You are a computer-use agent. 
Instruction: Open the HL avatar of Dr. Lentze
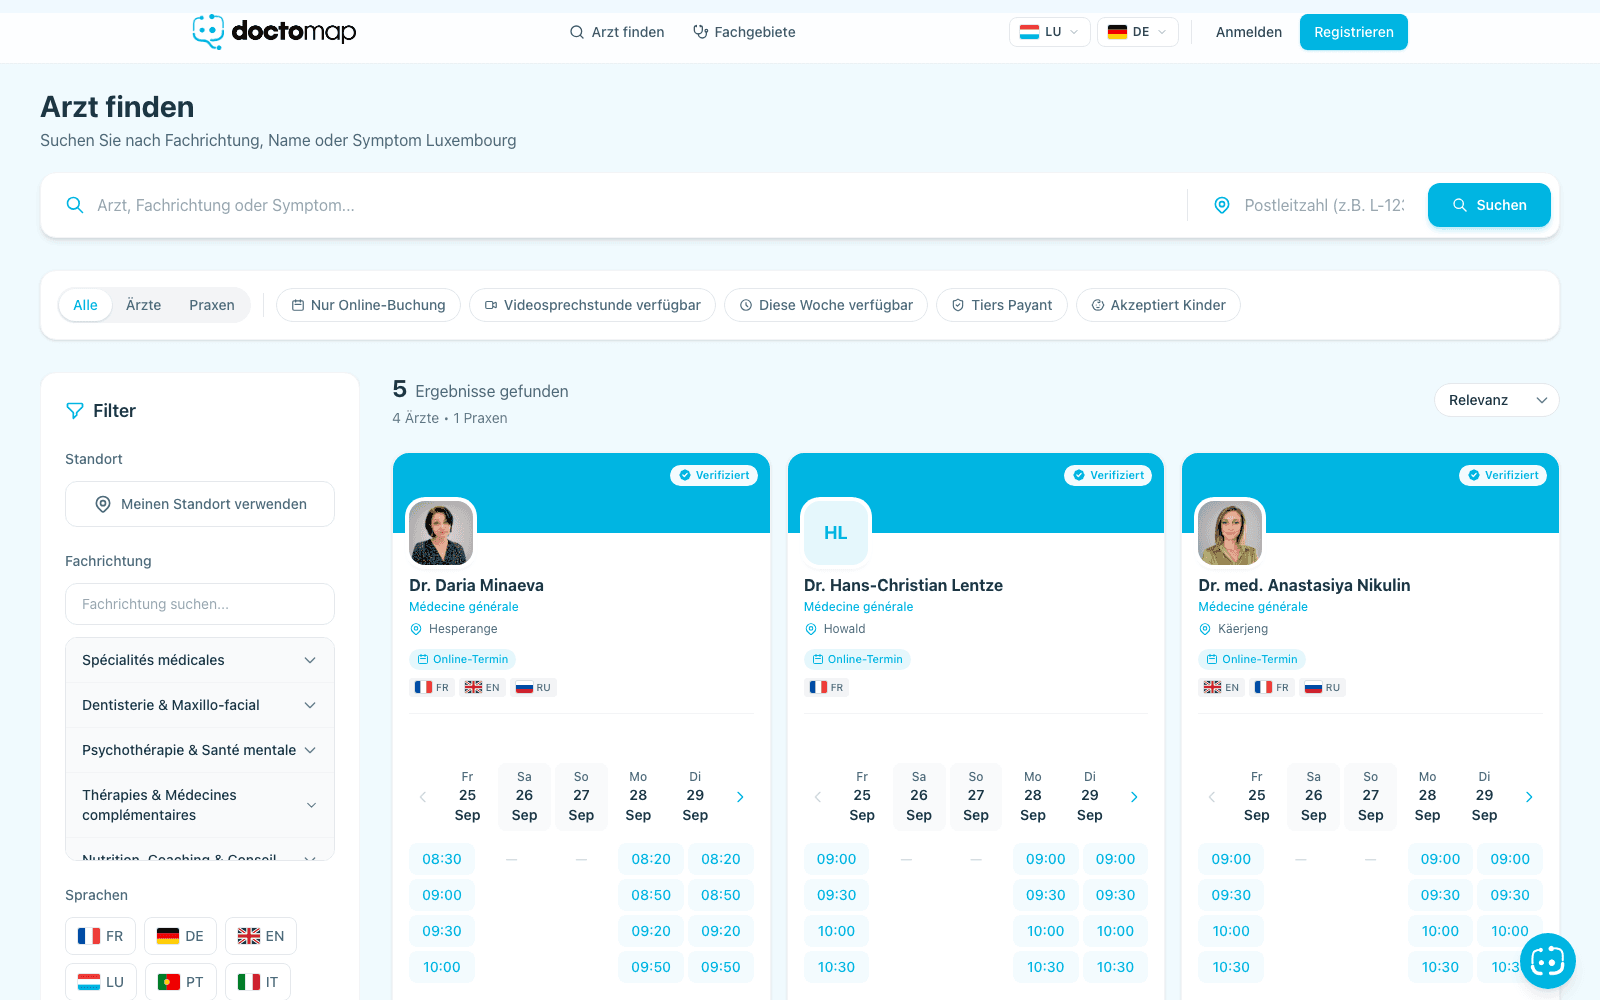(836, 533)
